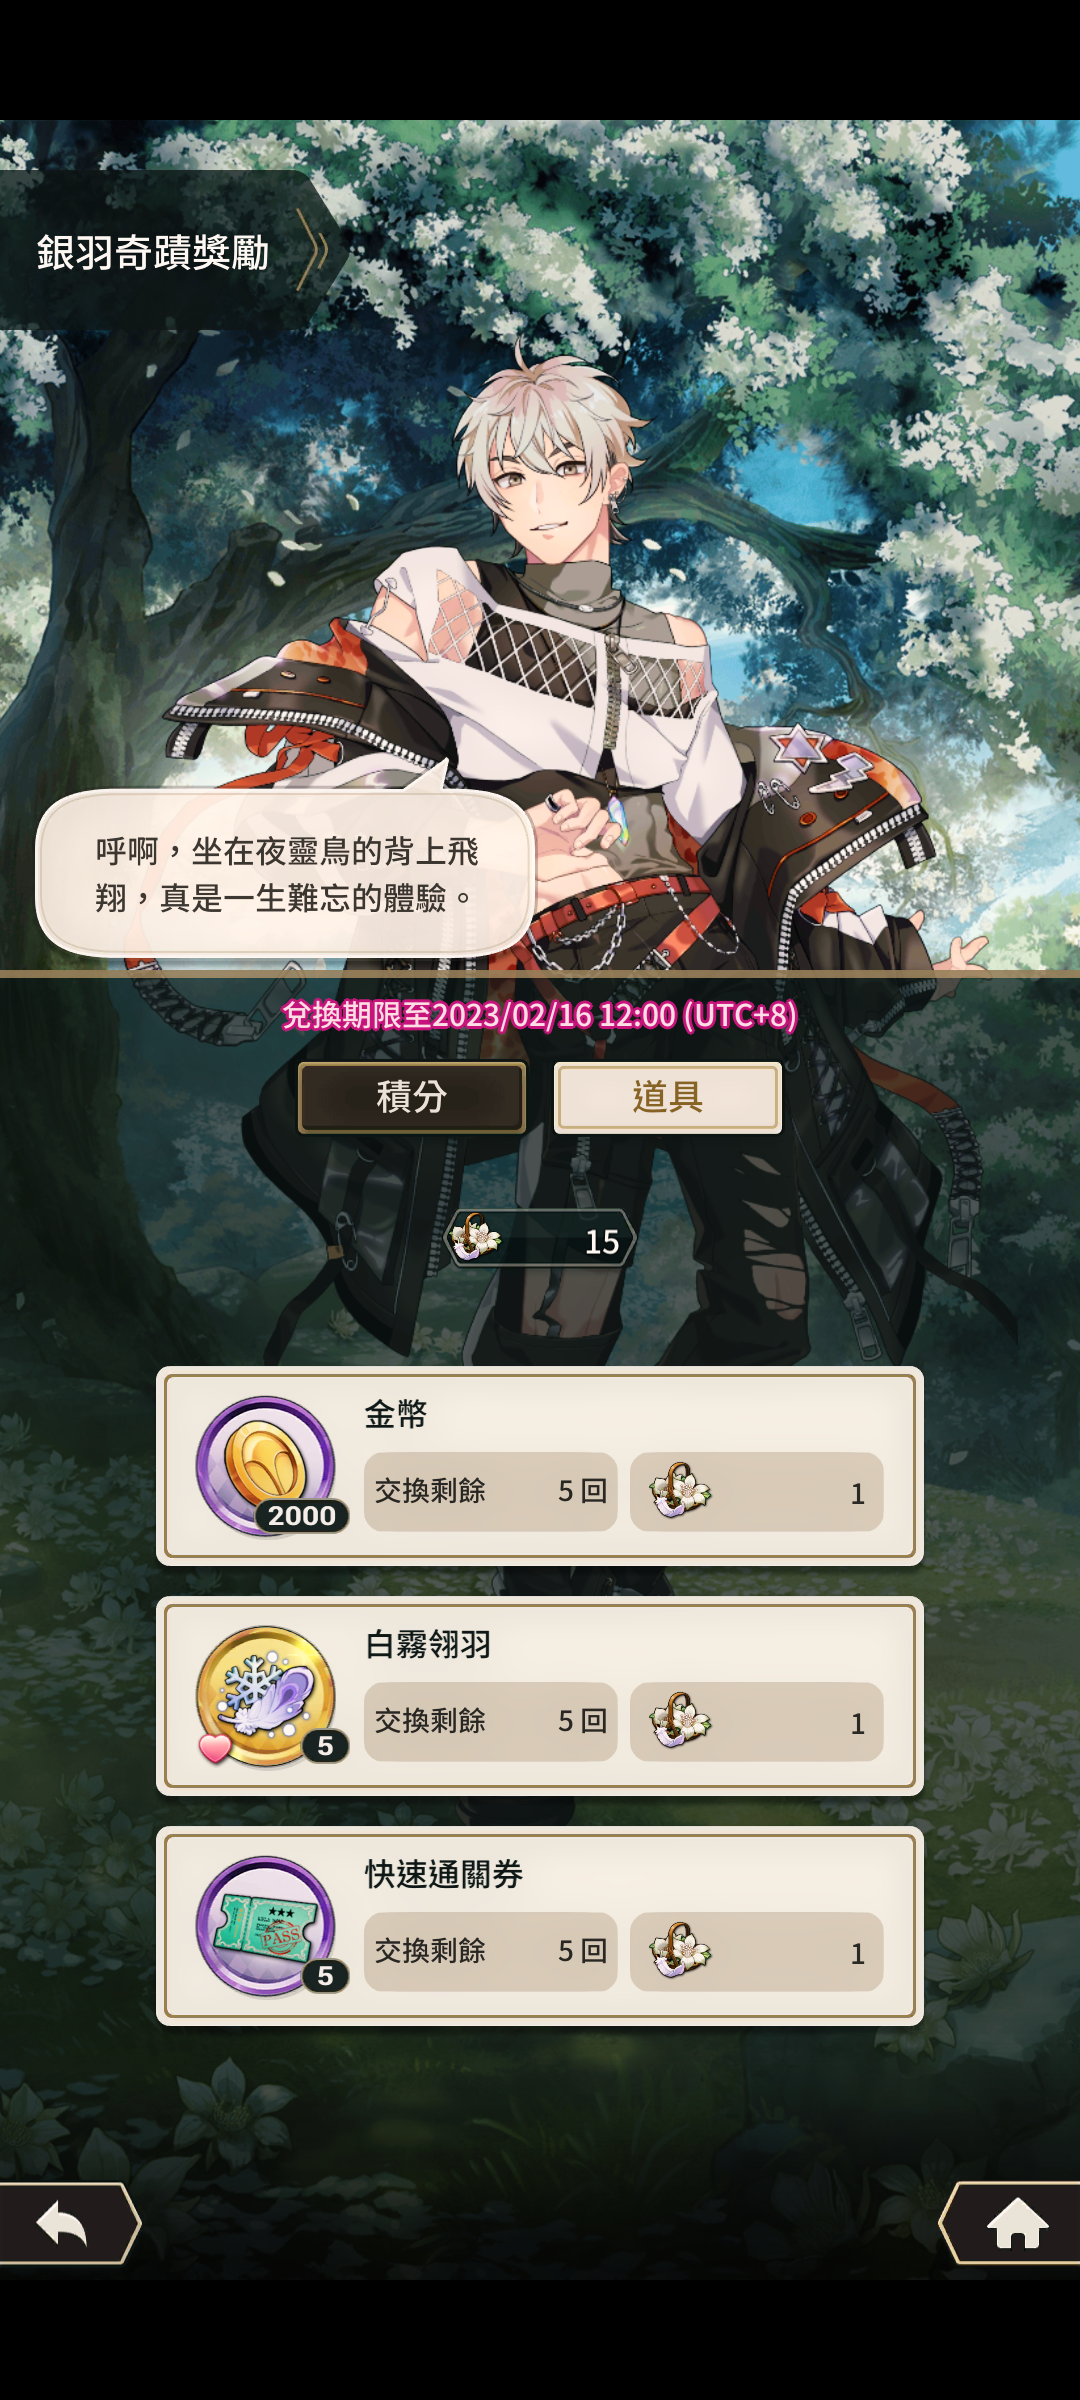The image size is (1080, 2400).
Task: Tap the back arrow icon
Action: click(64, 2222)
